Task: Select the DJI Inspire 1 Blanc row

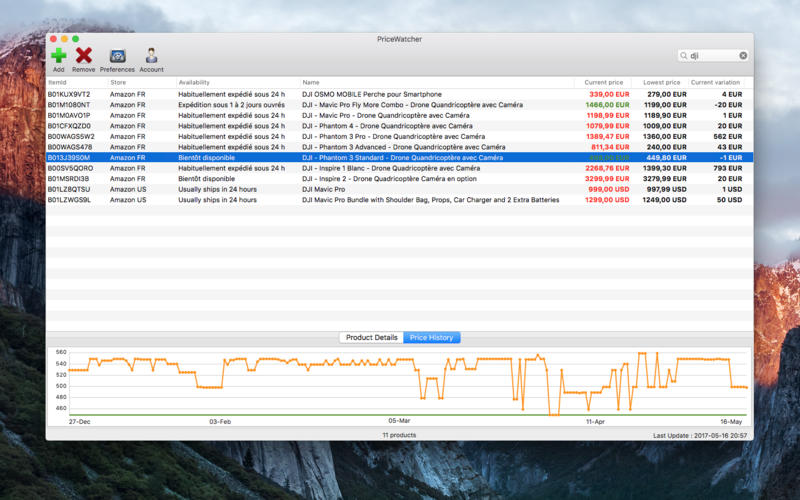Action: coord(399,168)
